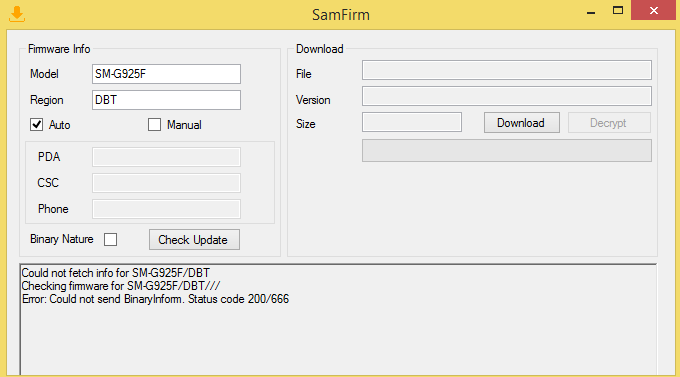This screenshot has height=377, width=680.
Task: Close the SamFirm window
Action: pyautogui.click(x=654, y=10)
